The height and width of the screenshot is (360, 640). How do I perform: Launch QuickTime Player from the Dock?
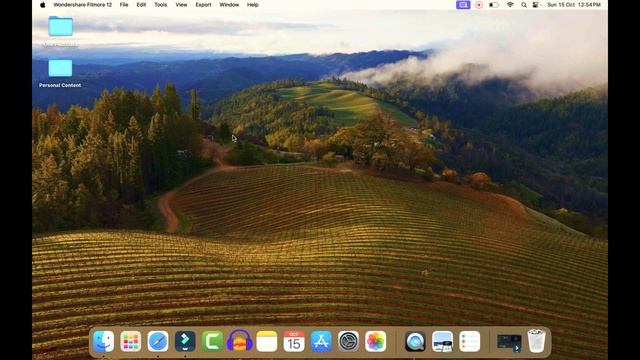click(x=415, y=341)
